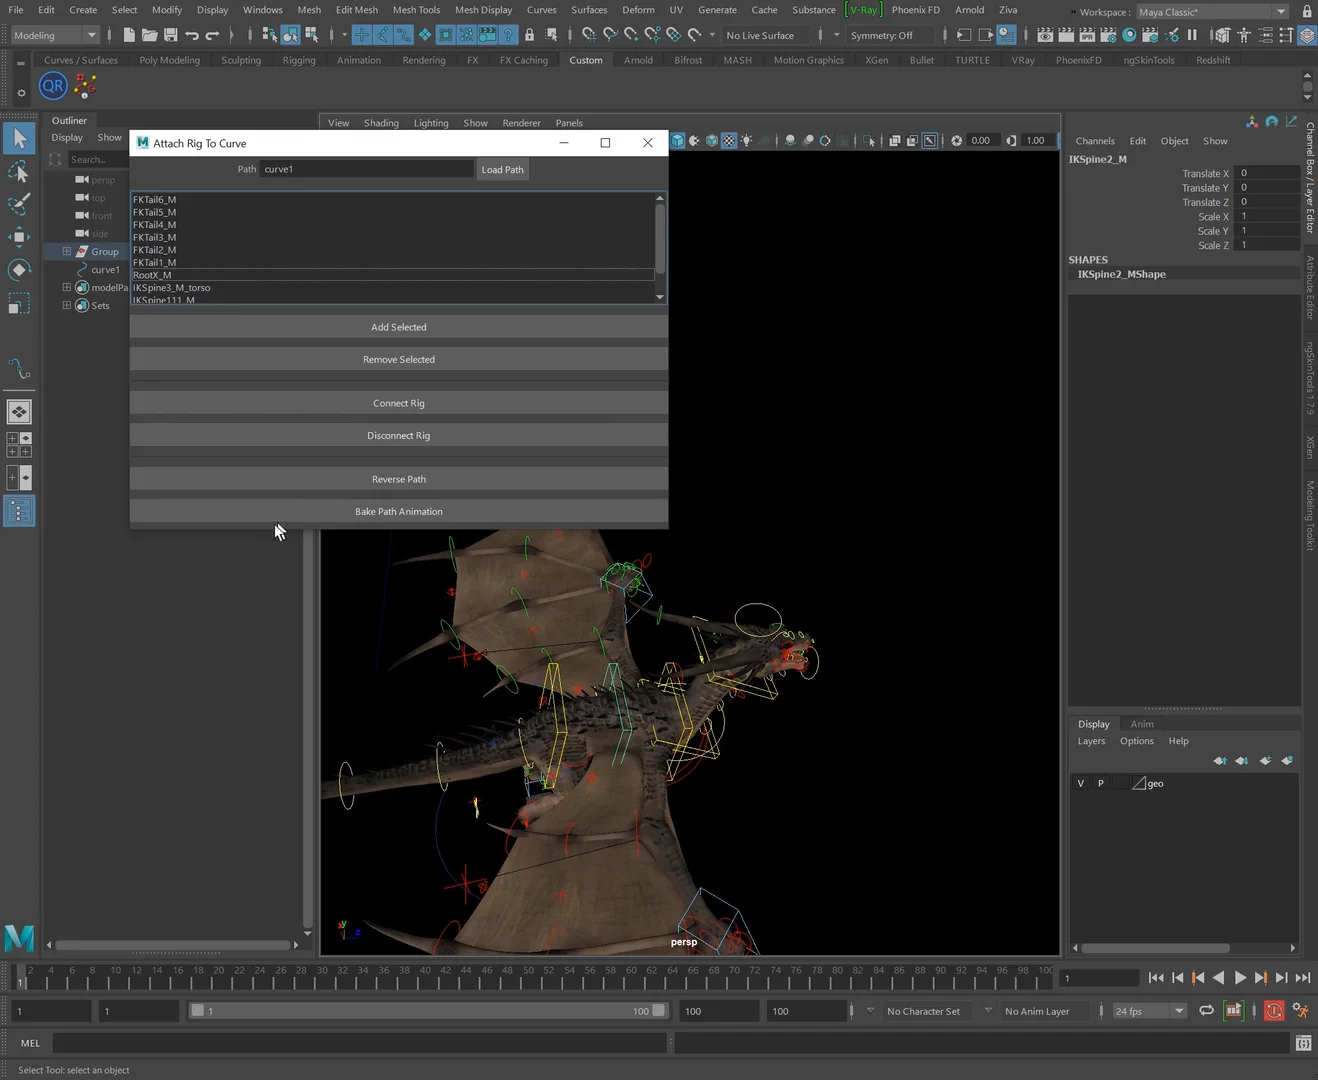Save the scene using the floppy icon

coord(171,35)
